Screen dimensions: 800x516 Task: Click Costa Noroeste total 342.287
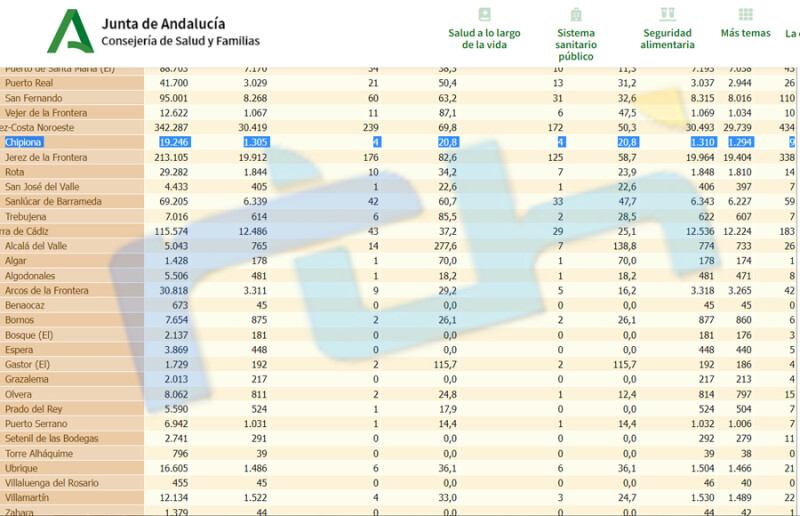[x=171, y=128]
